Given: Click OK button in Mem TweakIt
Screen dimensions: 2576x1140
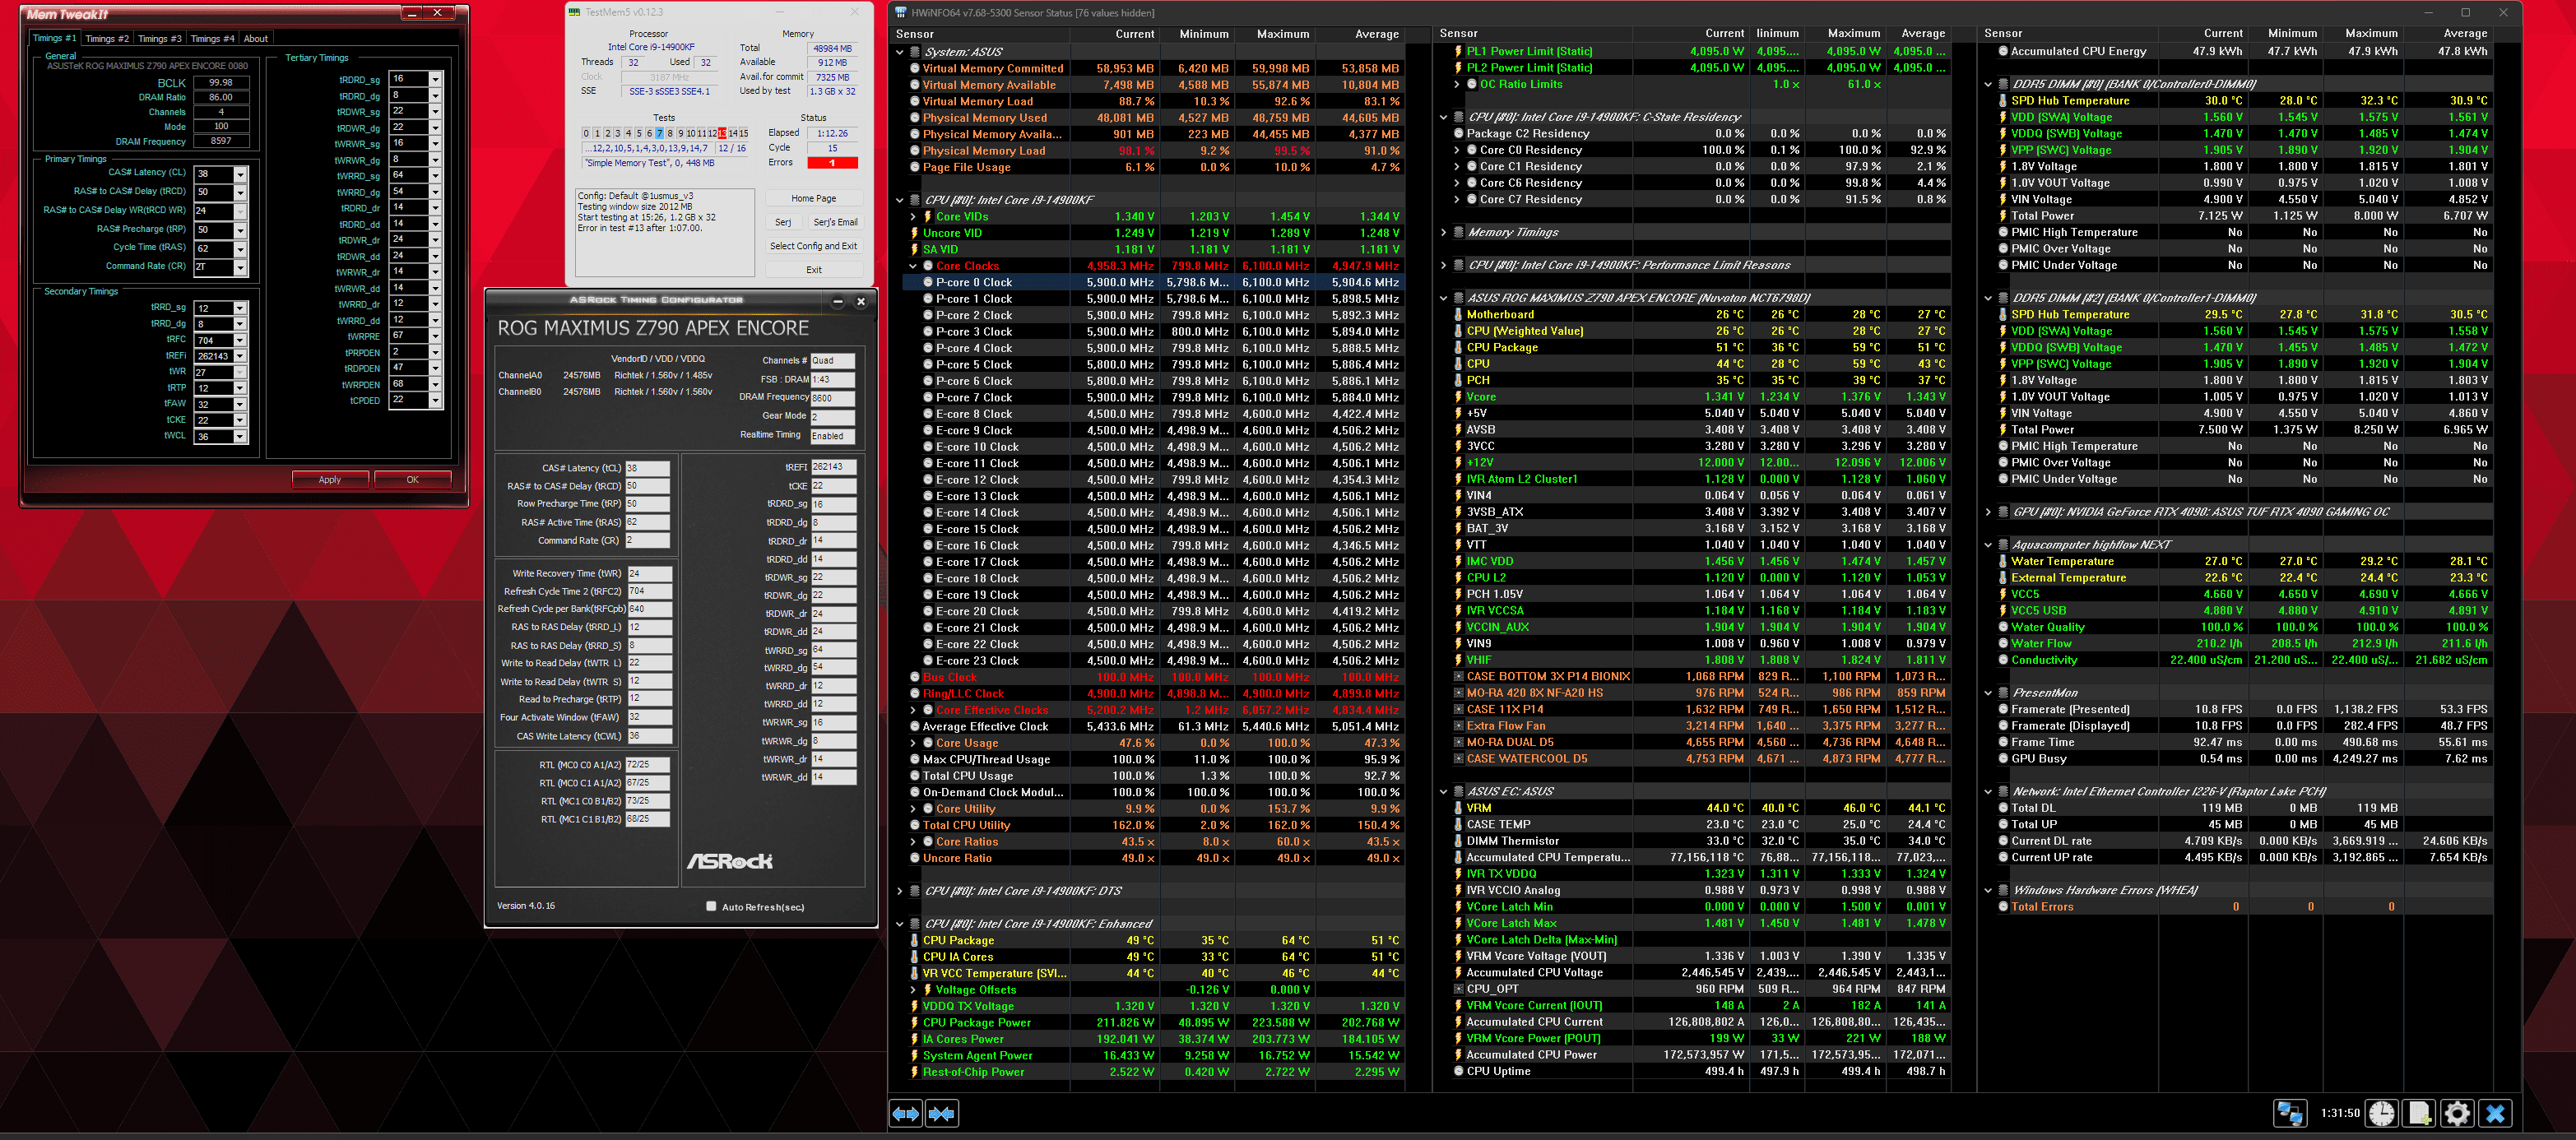Looking at the screenshot, I should pyautogui.click(x=413, y=479).
